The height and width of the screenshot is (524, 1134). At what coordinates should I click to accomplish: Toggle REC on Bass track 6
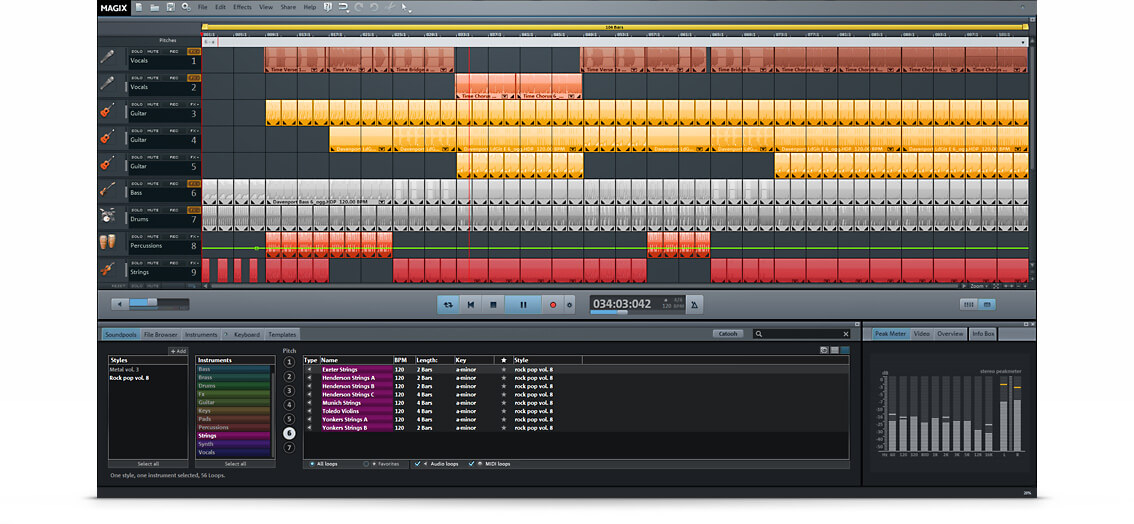174,184
